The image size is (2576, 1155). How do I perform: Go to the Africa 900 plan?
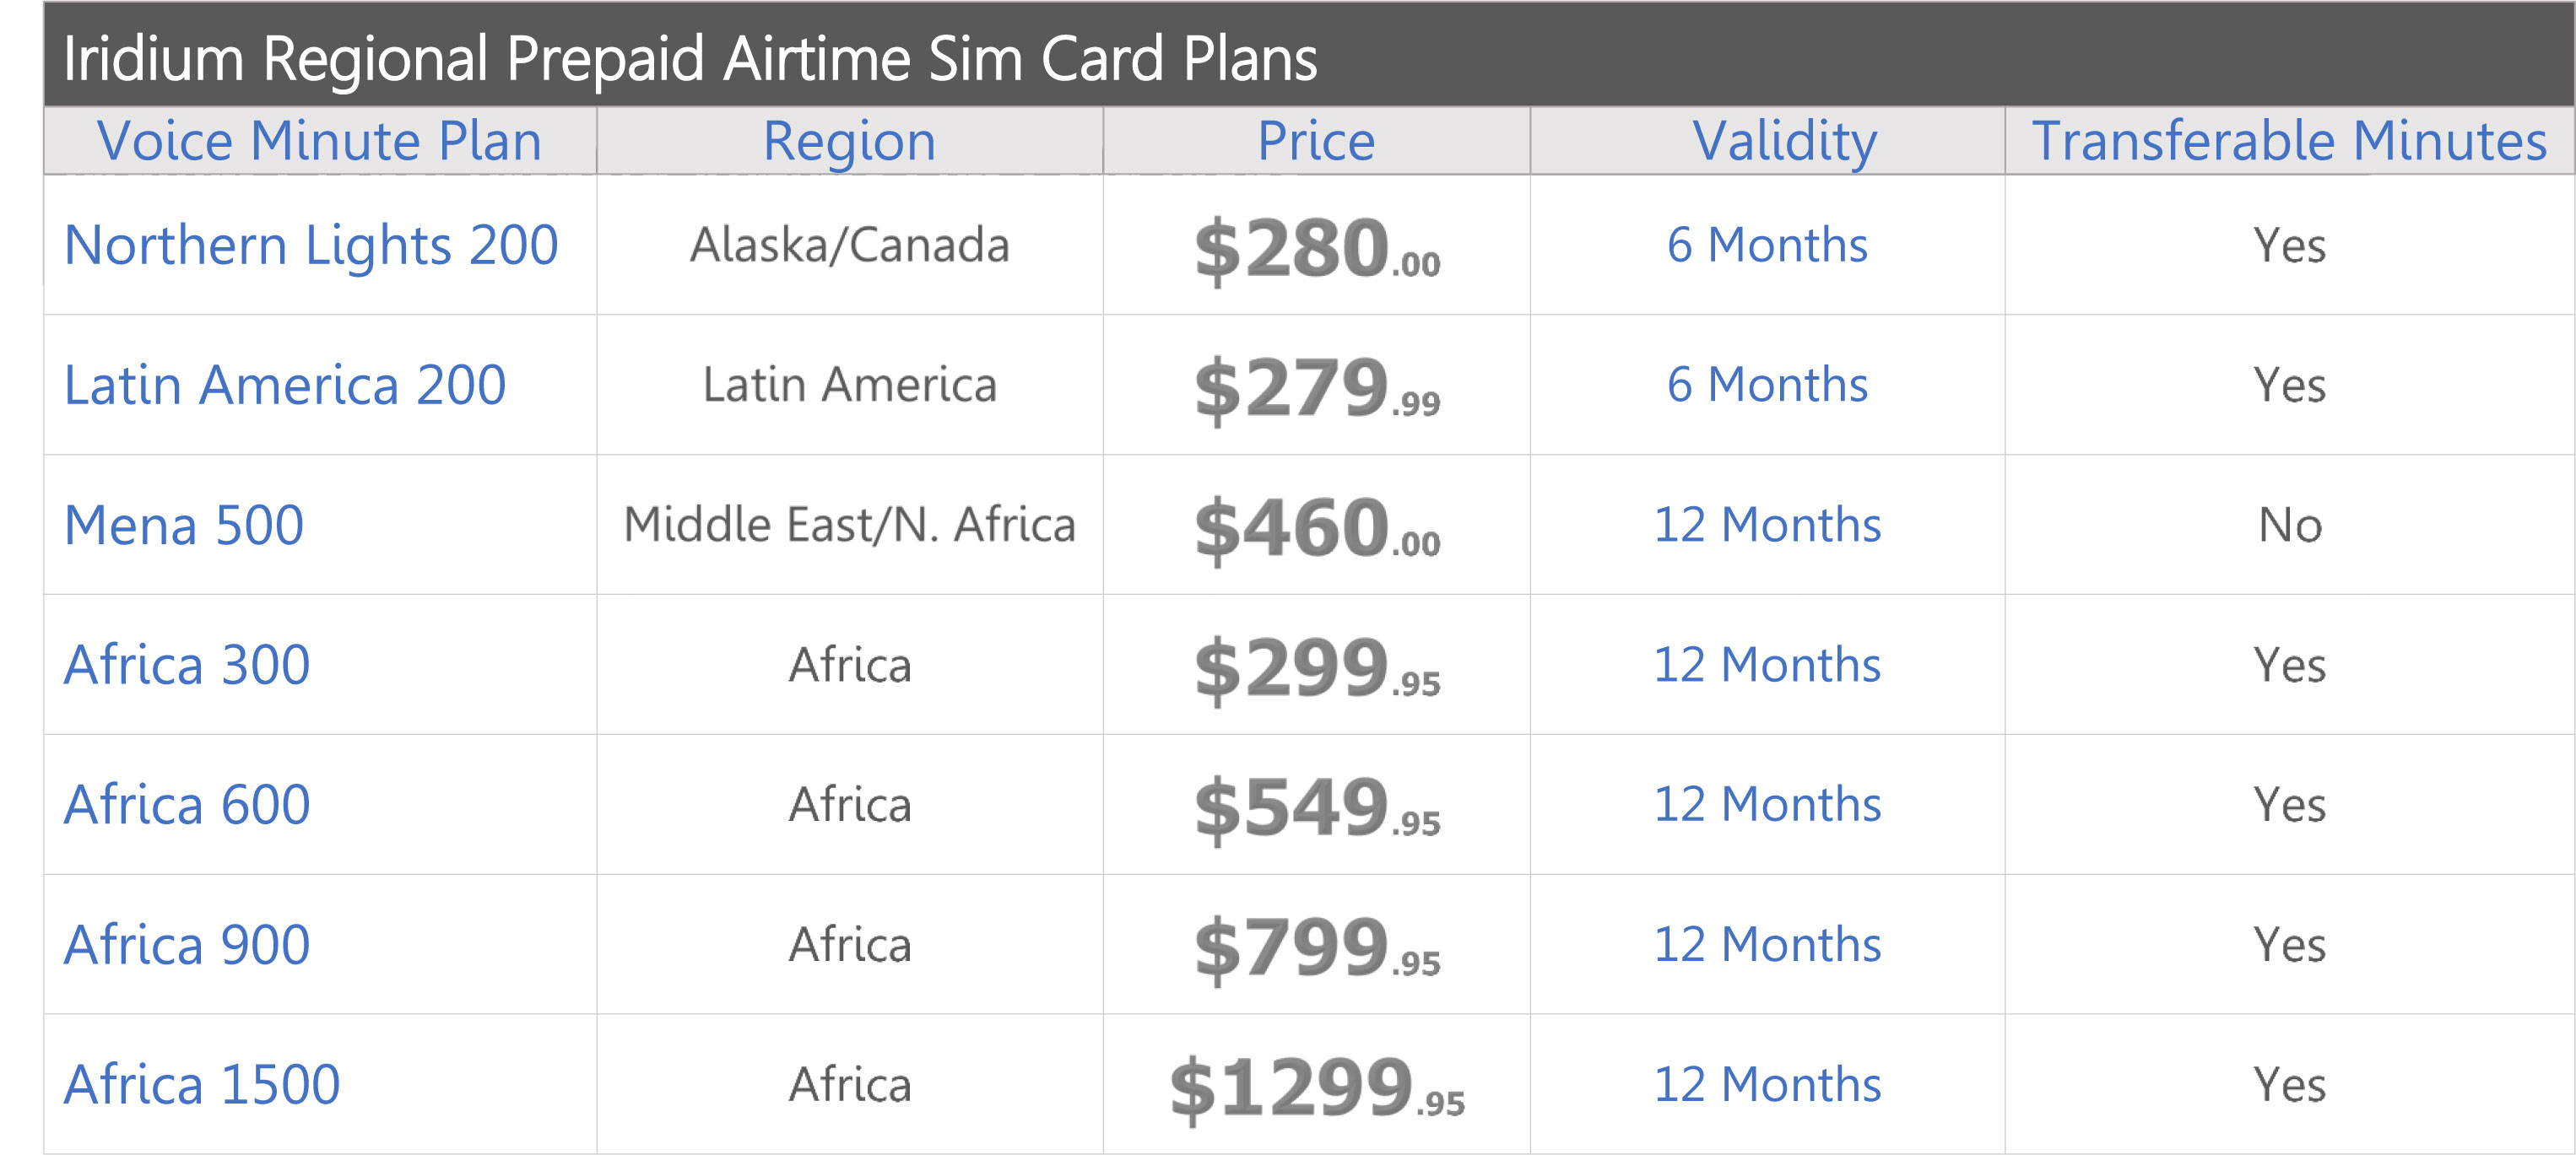[x=187, y=945]
